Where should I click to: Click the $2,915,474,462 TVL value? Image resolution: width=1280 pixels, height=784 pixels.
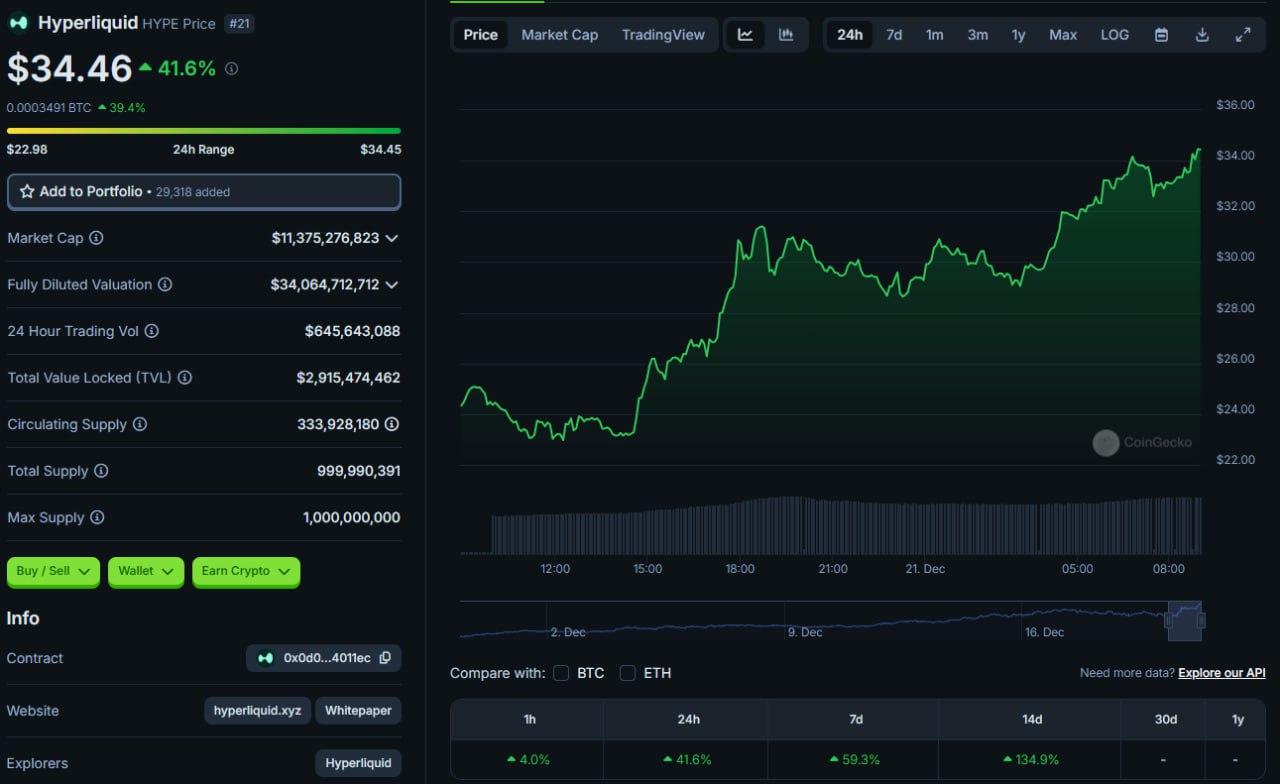tap(348, 377)
